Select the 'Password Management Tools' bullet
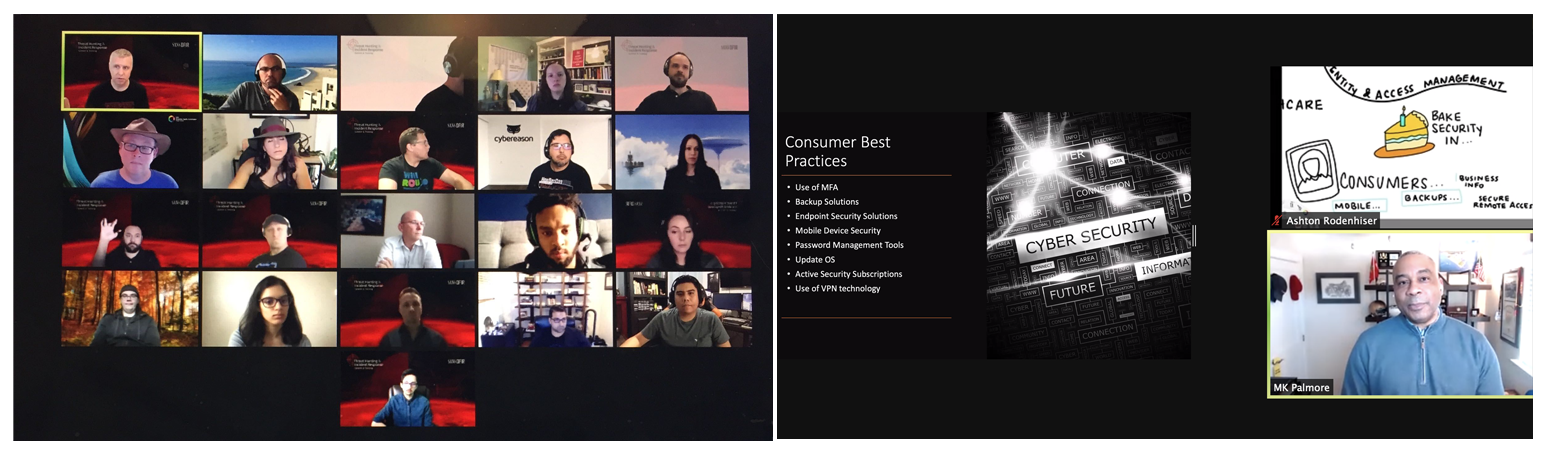This screenshot has width=1558, height=450. pyautogui.click(x=849, y=245)
